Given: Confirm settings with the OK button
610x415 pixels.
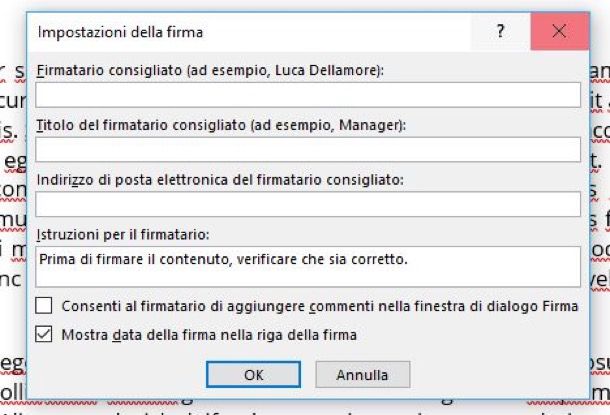Looking at the screenshot, I should pos(253,375).
